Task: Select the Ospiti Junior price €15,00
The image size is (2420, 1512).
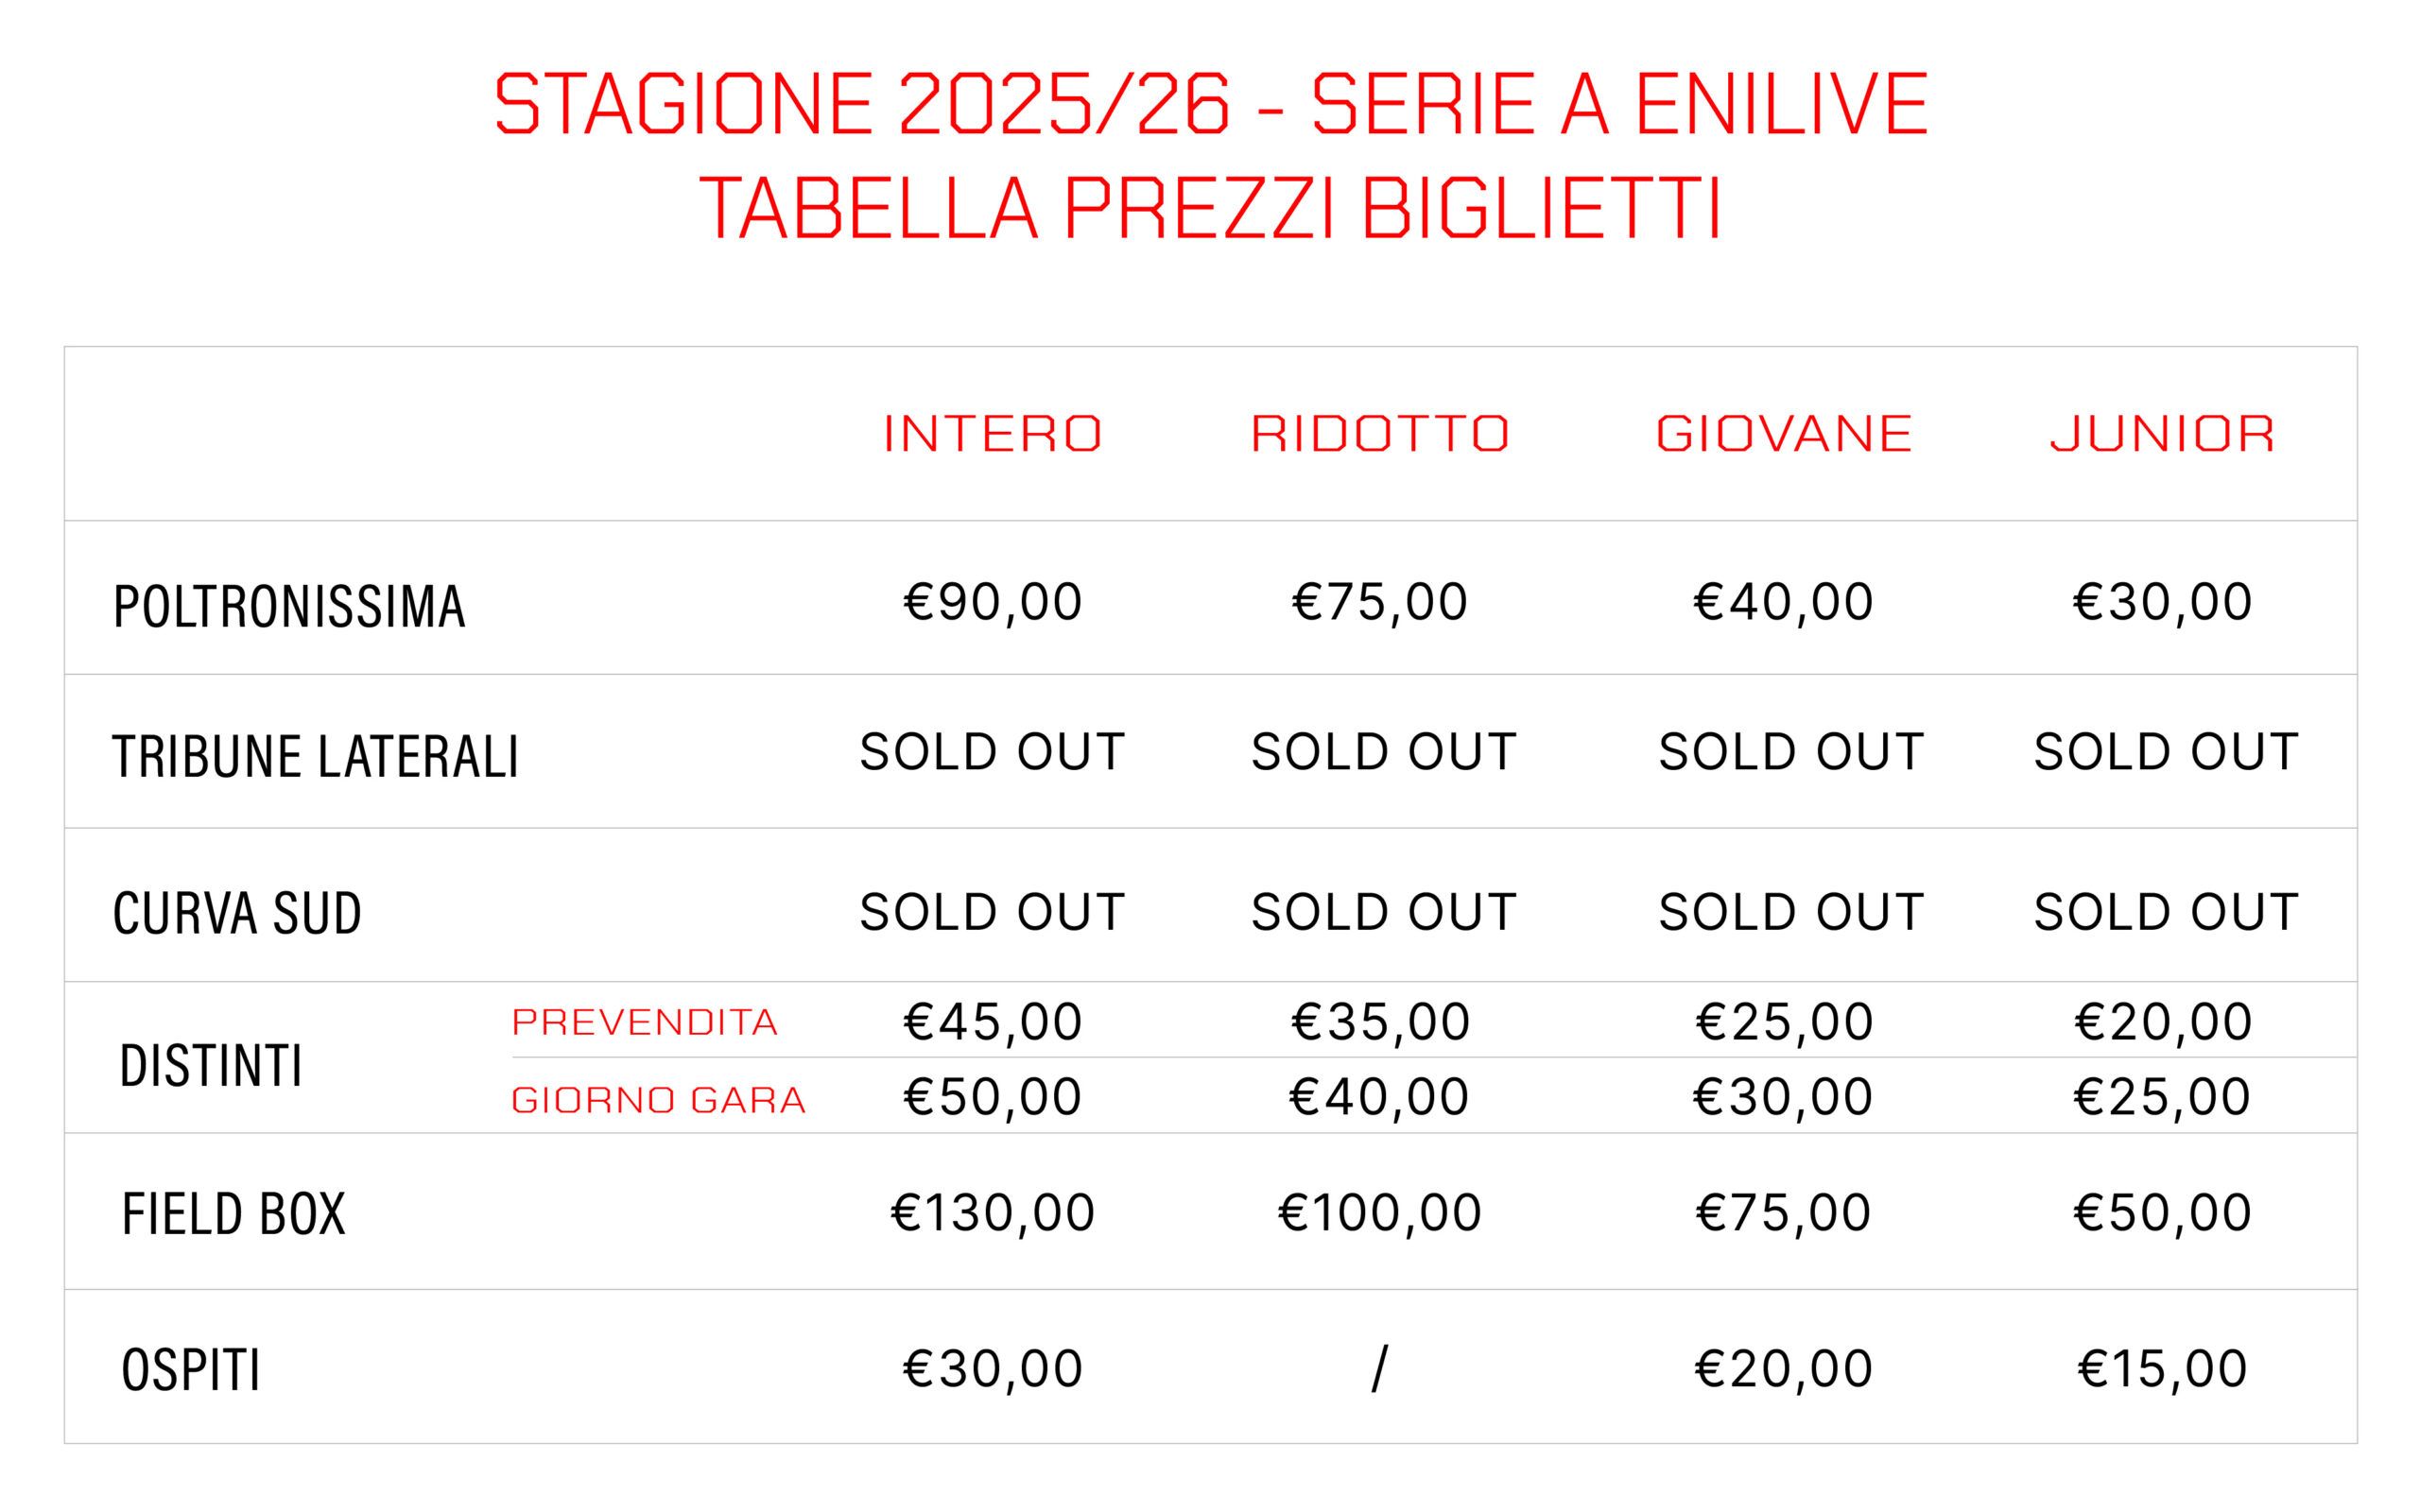Action: tap(2162, 1368)
